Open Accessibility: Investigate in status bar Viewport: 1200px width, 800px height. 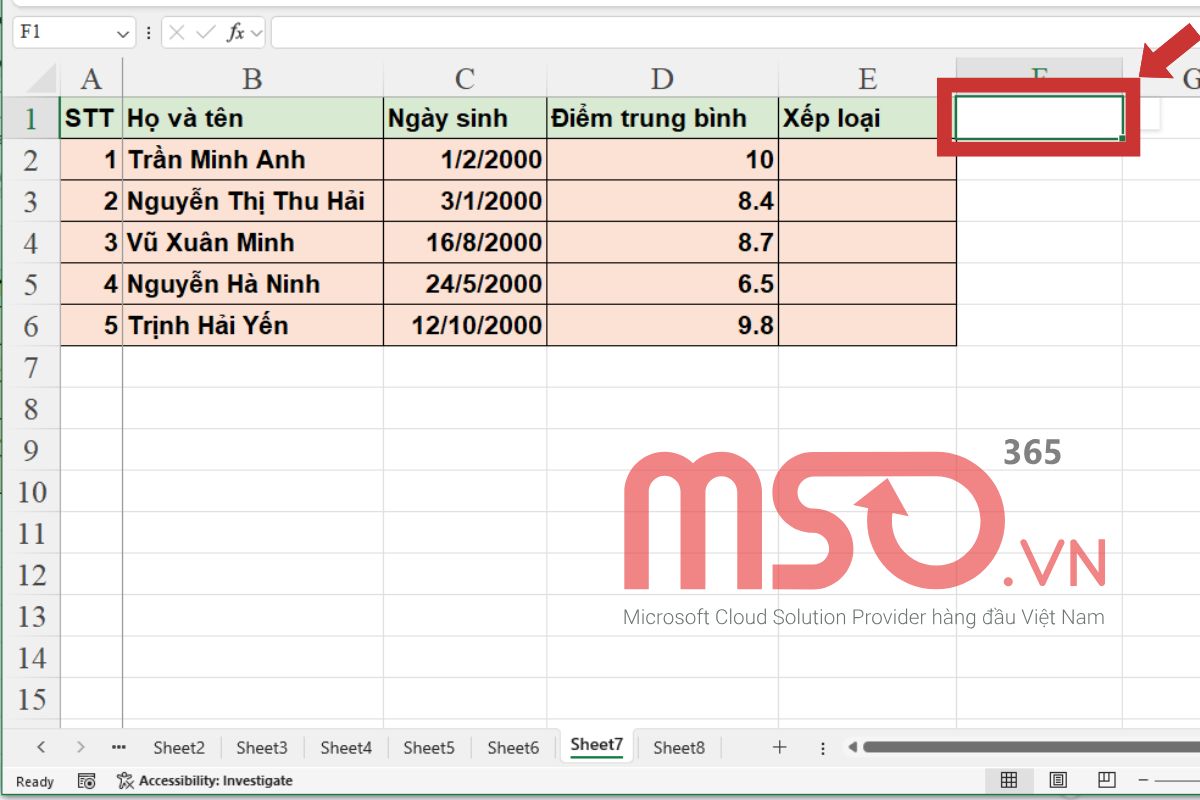pyautogui.click(x=205, y=780)
